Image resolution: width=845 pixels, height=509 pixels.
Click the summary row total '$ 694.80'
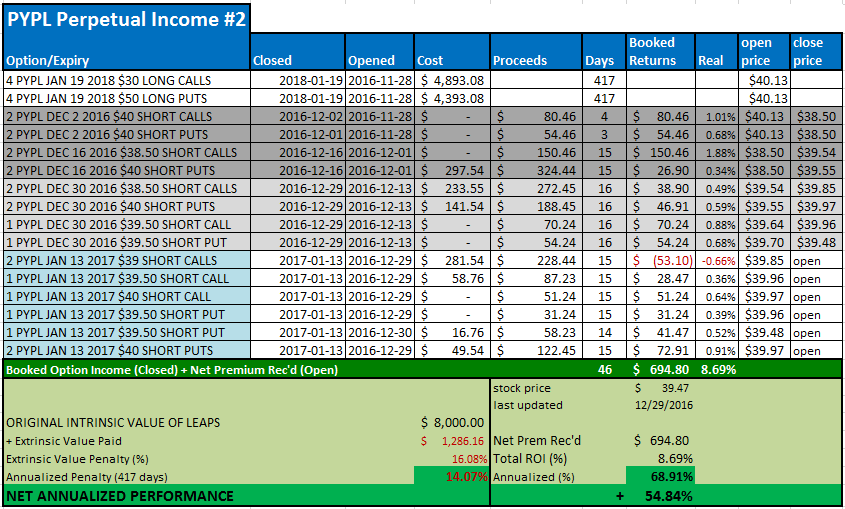click(661, 370)
